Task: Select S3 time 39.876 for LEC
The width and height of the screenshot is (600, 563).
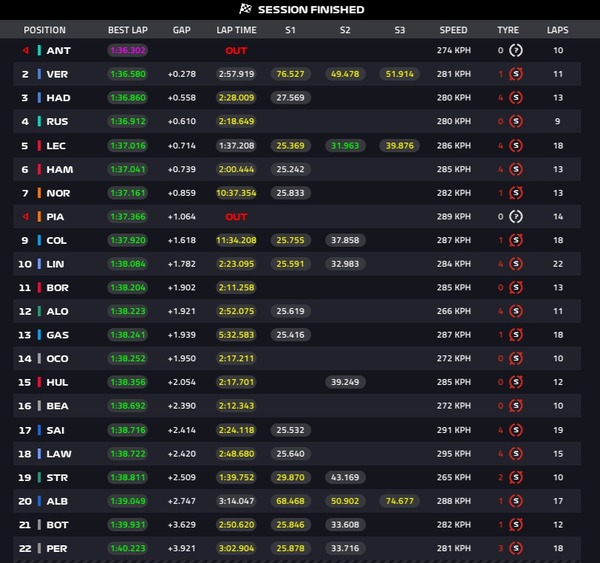Action: [x=399, y=145]
